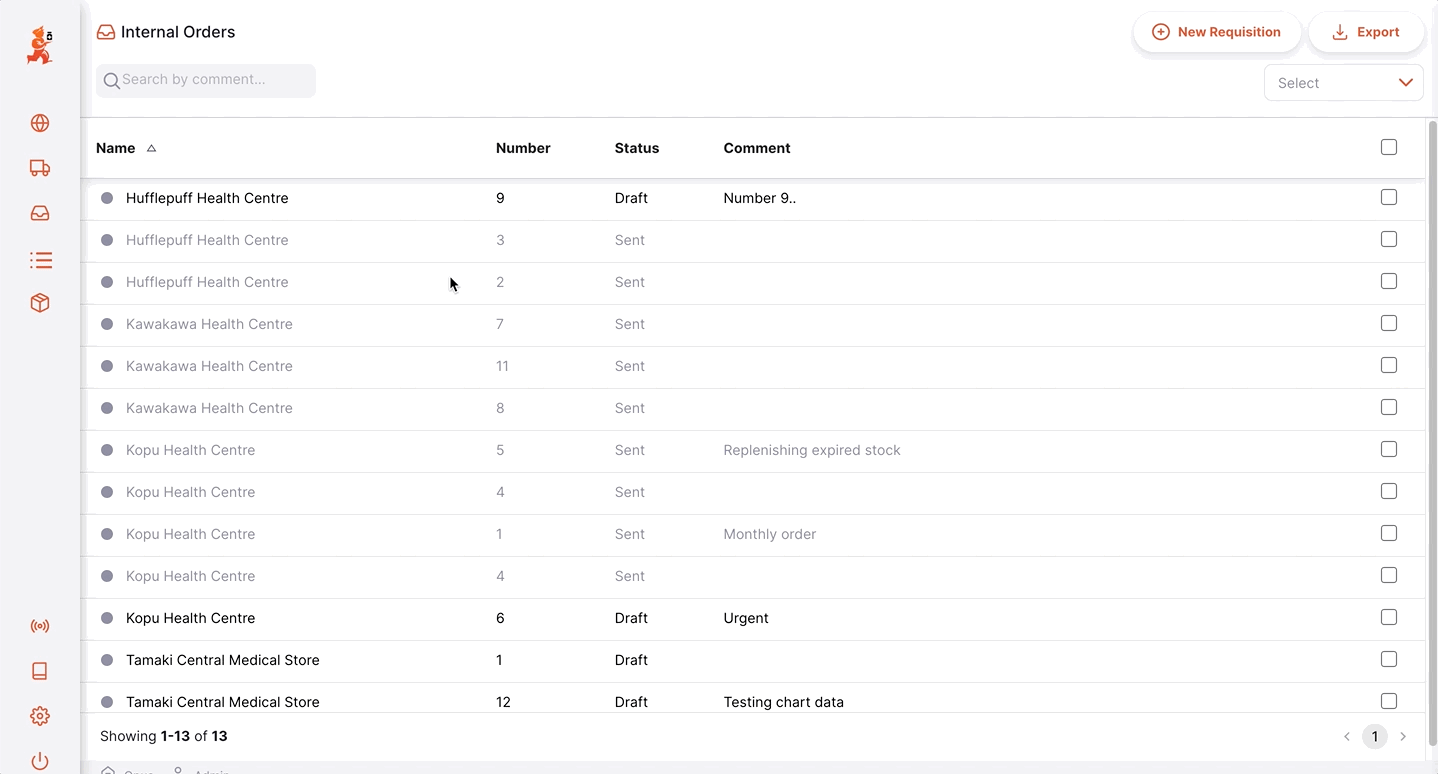
Task: Click the Monthly order comment text
Action: [x=770, y=534]
